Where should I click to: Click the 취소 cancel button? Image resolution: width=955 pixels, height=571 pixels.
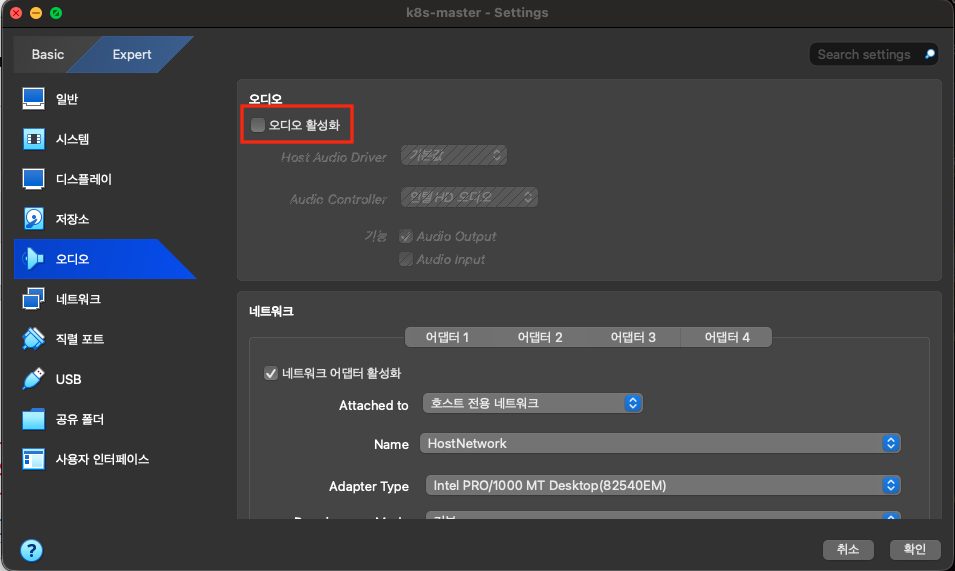pyautogui.click(x=848, y=550)
